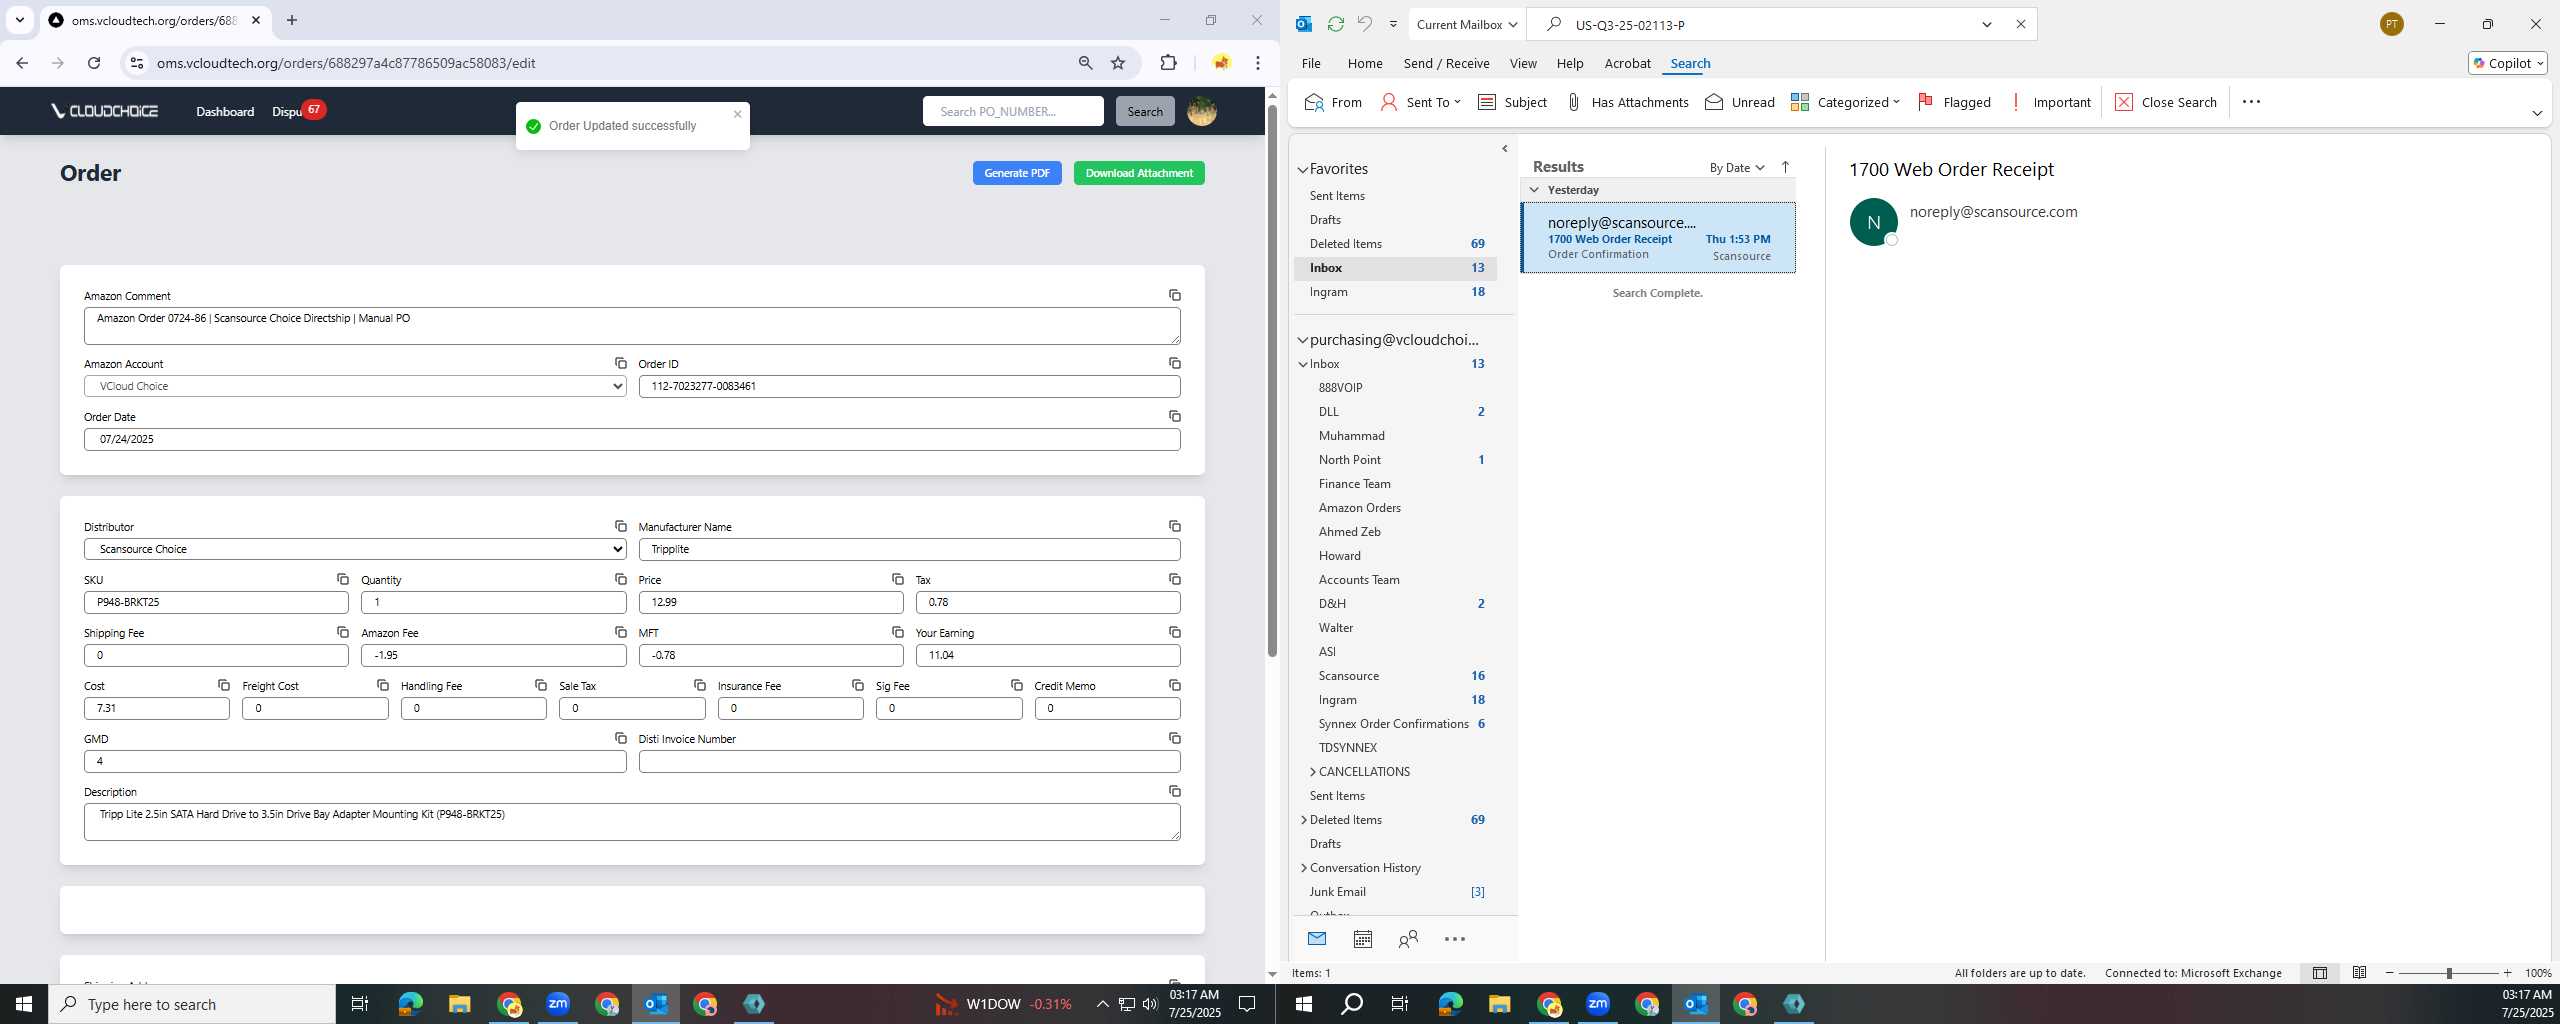Copy the Amazon Comment field value
This screenshot has width=2560, height=1024.
[1175, 295]
